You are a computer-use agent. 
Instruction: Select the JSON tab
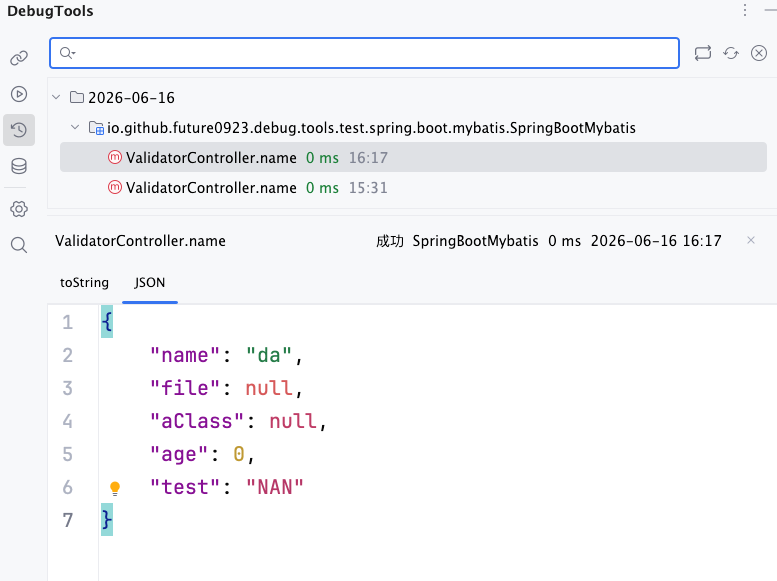tap(150, 283)
